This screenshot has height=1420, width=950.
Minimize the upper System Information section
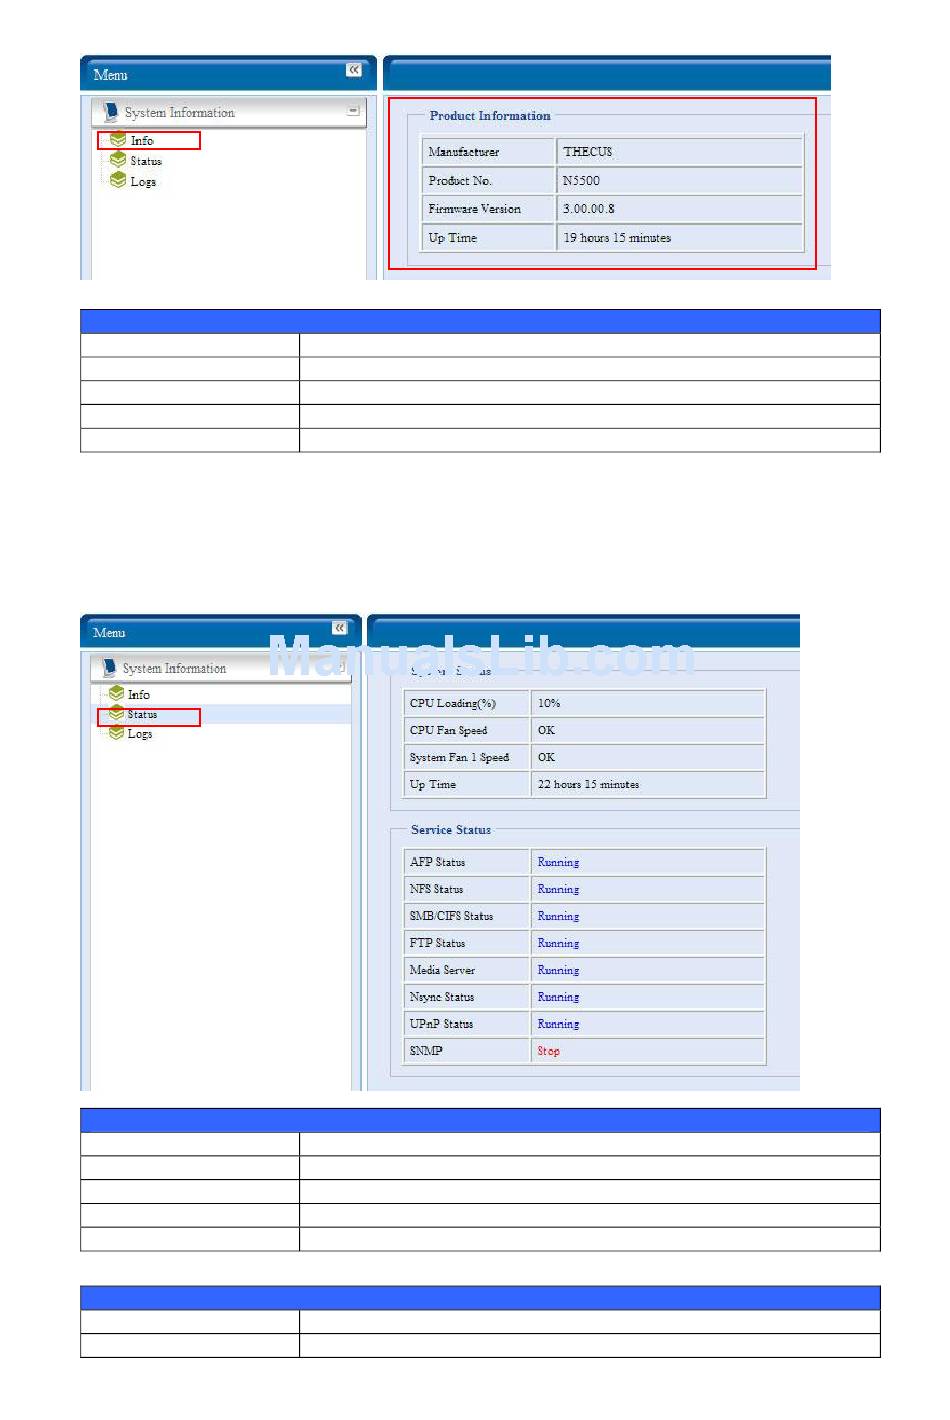(353, 111)
